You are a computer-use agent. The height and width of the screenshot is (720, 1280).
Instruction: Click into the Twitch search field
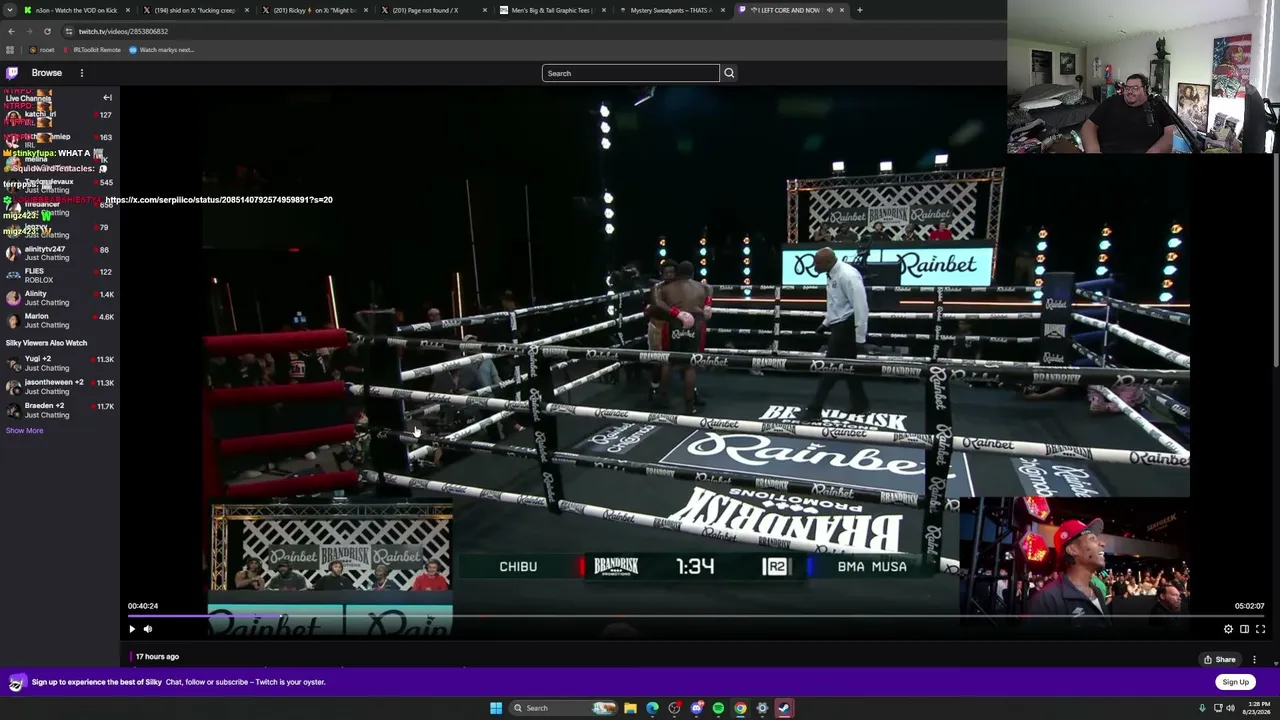point(630,73)
